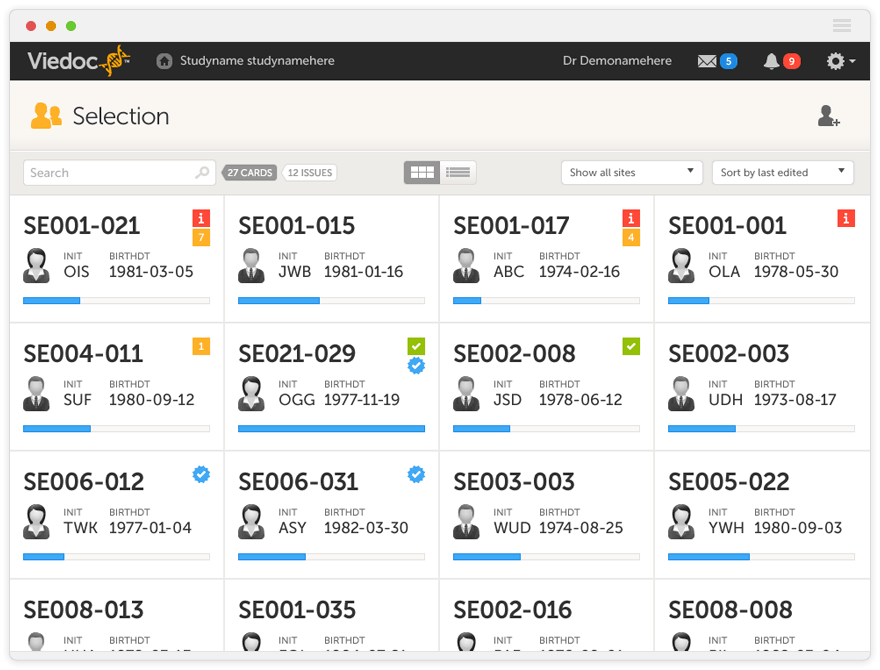Screen dimensions: 880x670
Task: Click red info flag on card SE001-021
Action: point(201,218)
